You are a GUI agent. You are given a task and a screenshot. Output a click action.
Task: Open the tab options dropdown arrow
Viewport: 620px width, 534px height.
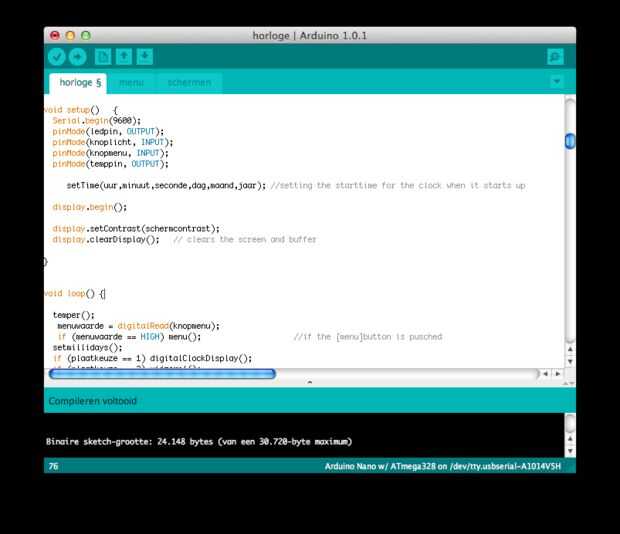click(557, 82)
